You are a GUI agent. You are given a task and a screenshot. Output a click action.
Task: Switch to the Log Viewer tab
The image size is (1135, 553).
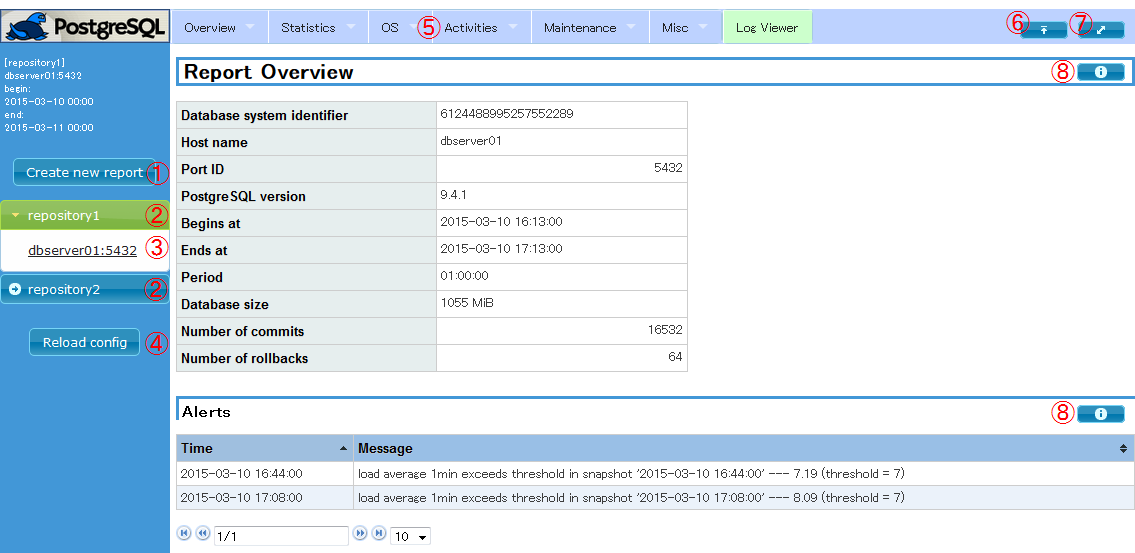pyautogui.click(x=766, y=27)
